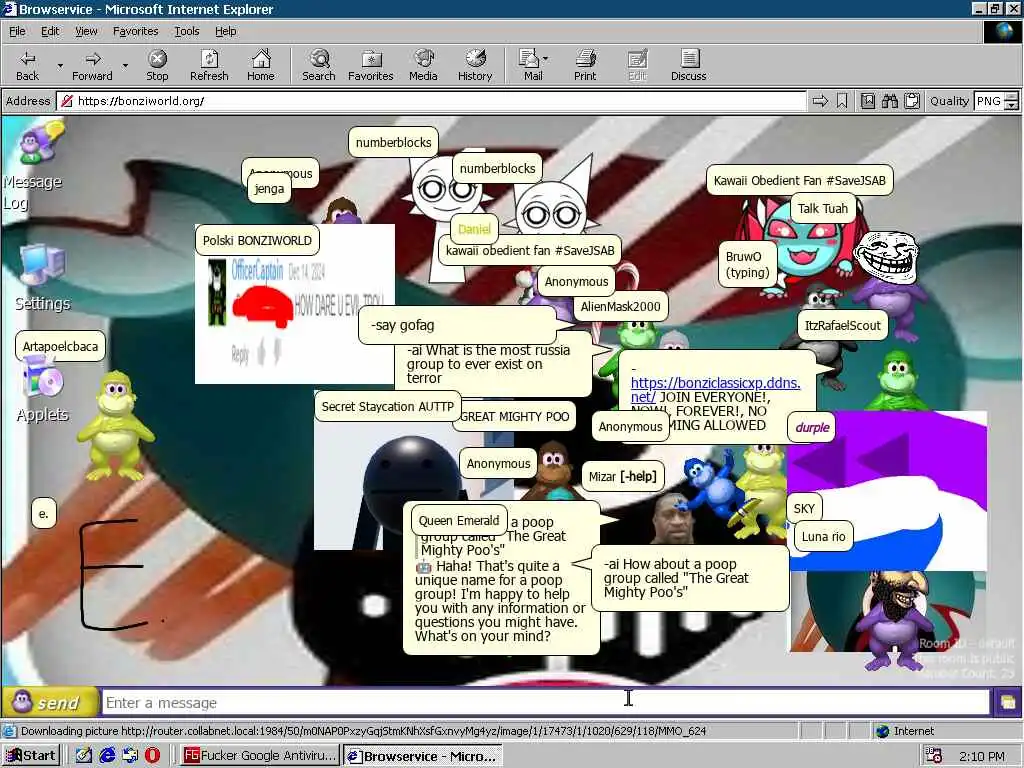1024x768 pixels.
Task: Click the 'Mizar [-help]' name tag
Action: point(622,476)
